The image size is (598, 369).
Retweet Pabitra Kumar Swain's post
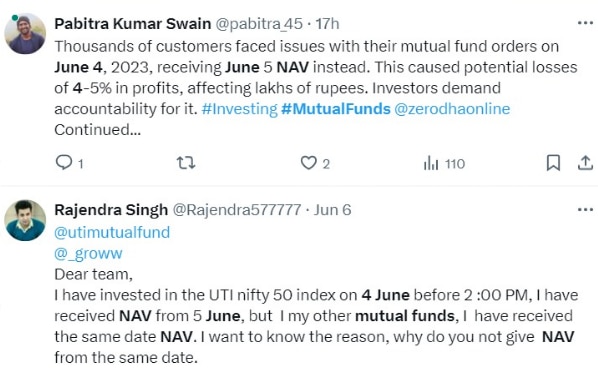(x=186, y=163)
